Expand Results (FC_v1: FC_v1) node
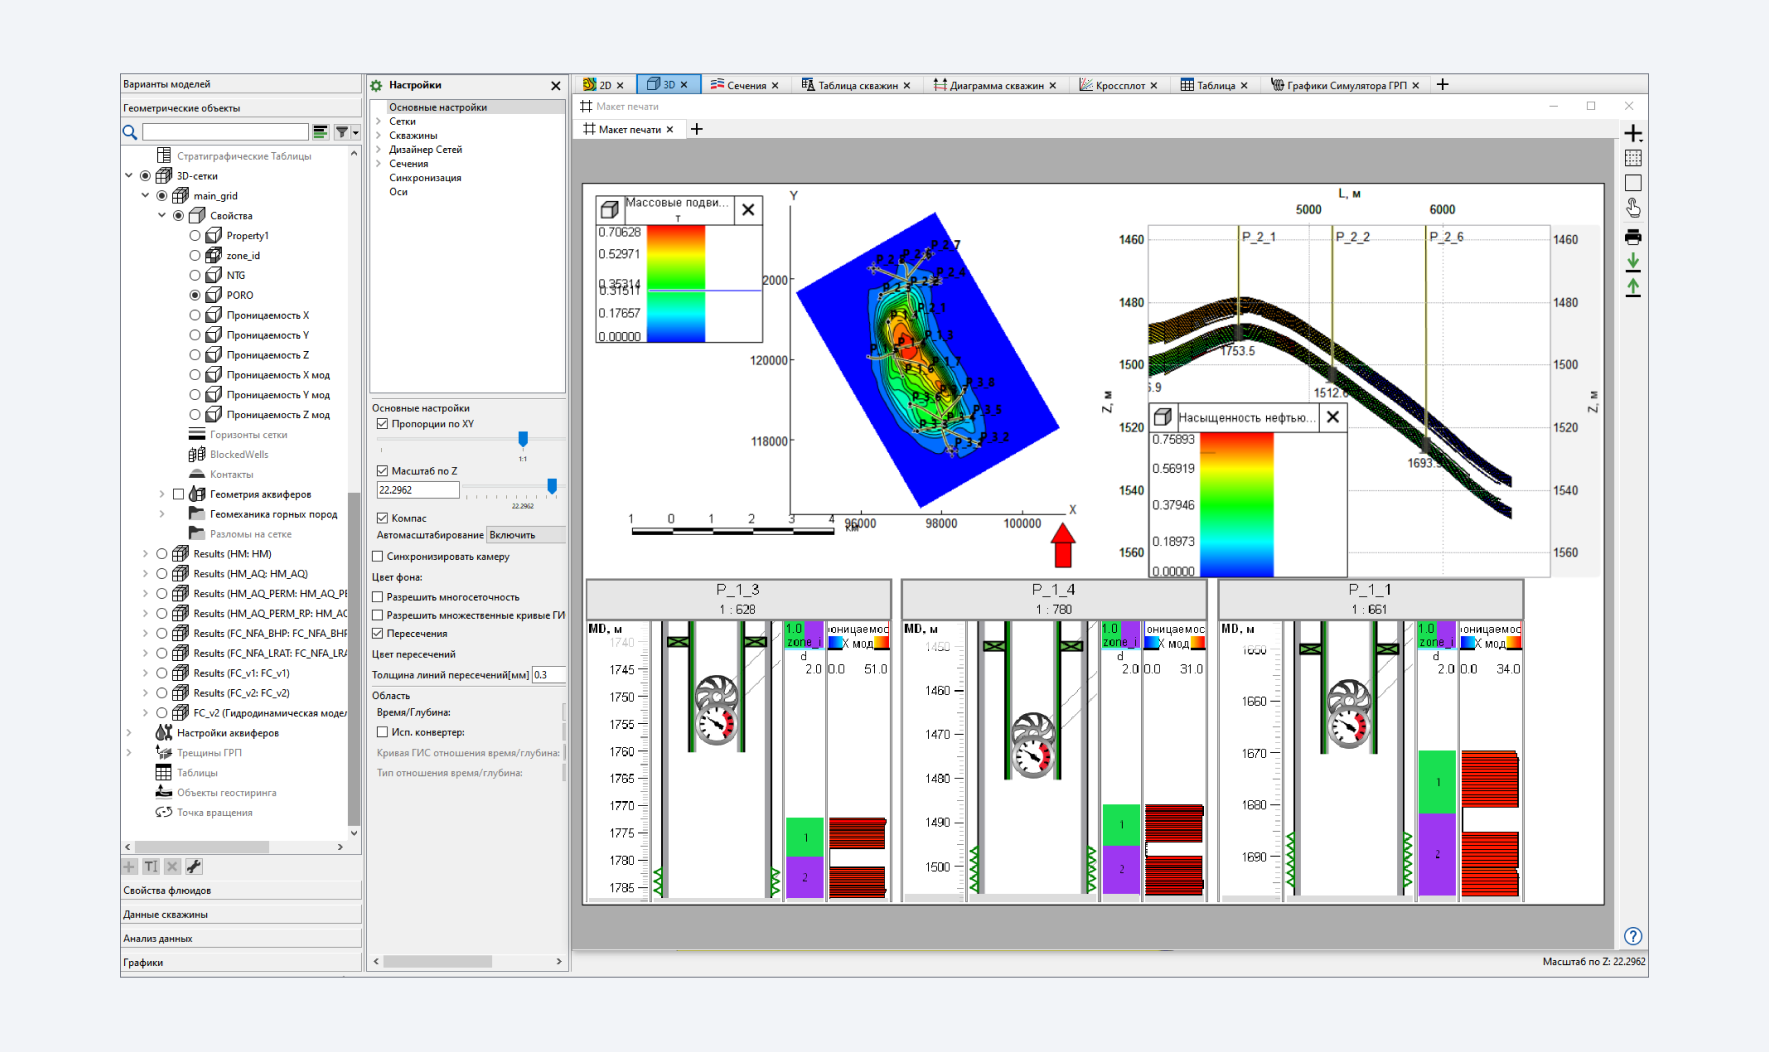This screenshot has width=1769, height=1052. click(146, 673)
